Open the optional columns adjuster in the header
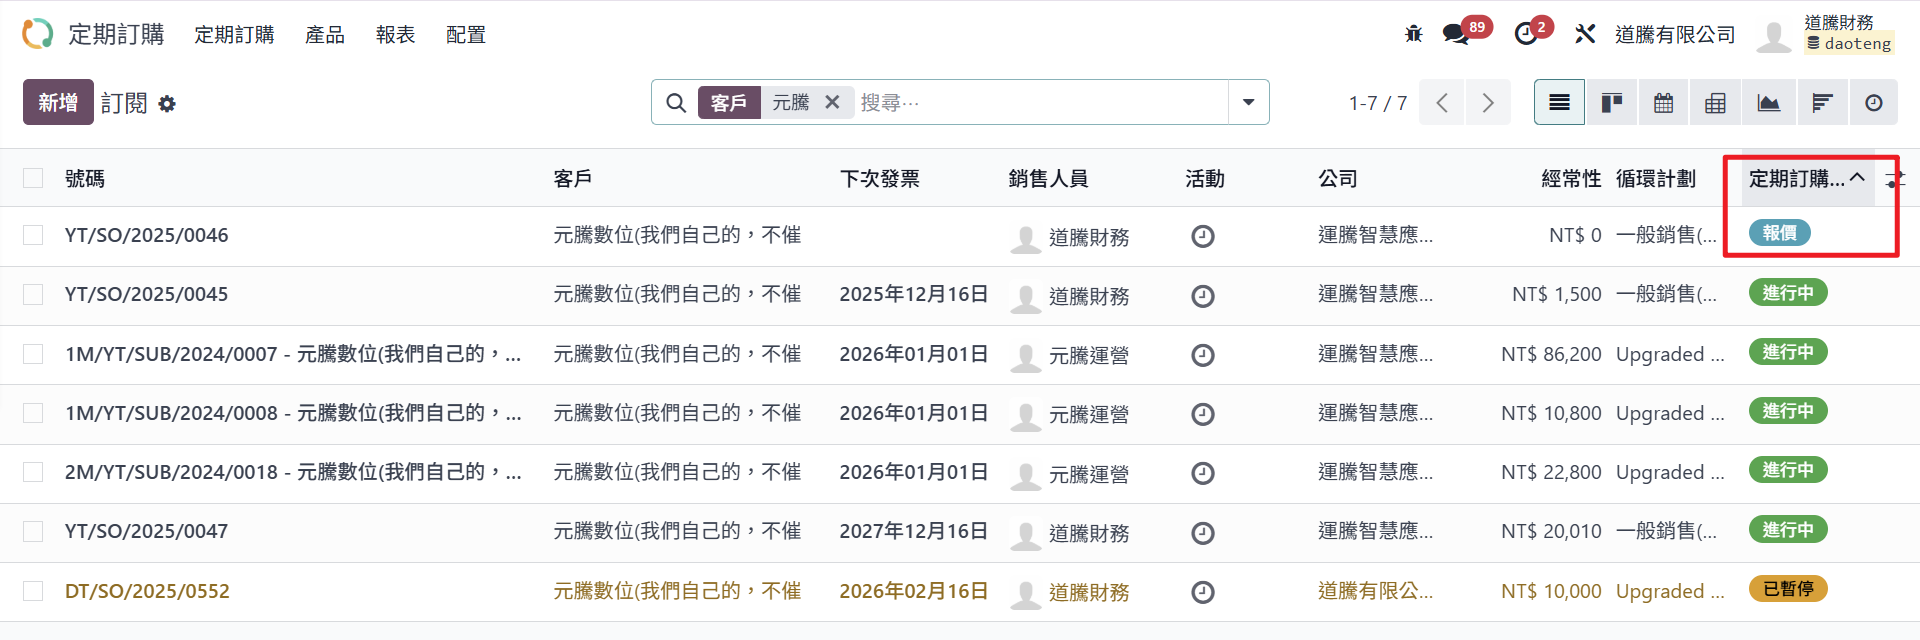The height and width of the screenshot is (640, 1920). (1895, 179)
